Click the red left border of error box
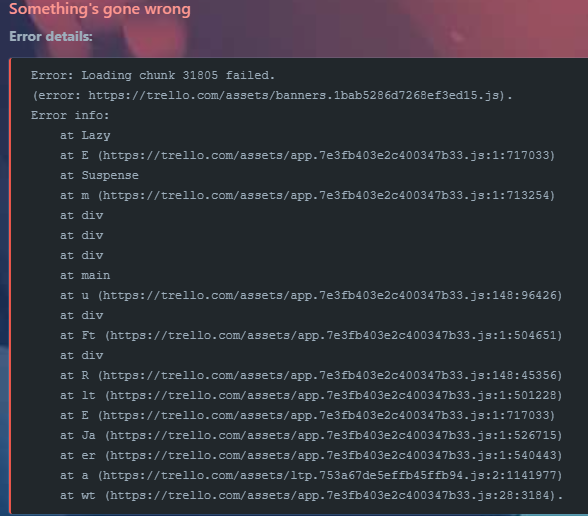The image size is (588, 516). (10, 285)
